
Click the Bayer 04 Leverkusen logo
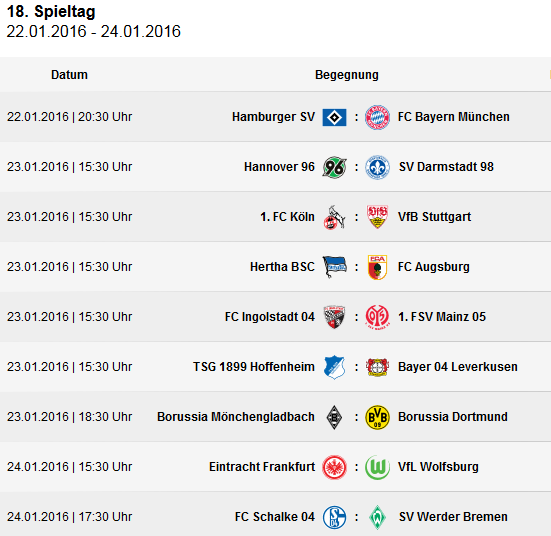coord(377,367)
